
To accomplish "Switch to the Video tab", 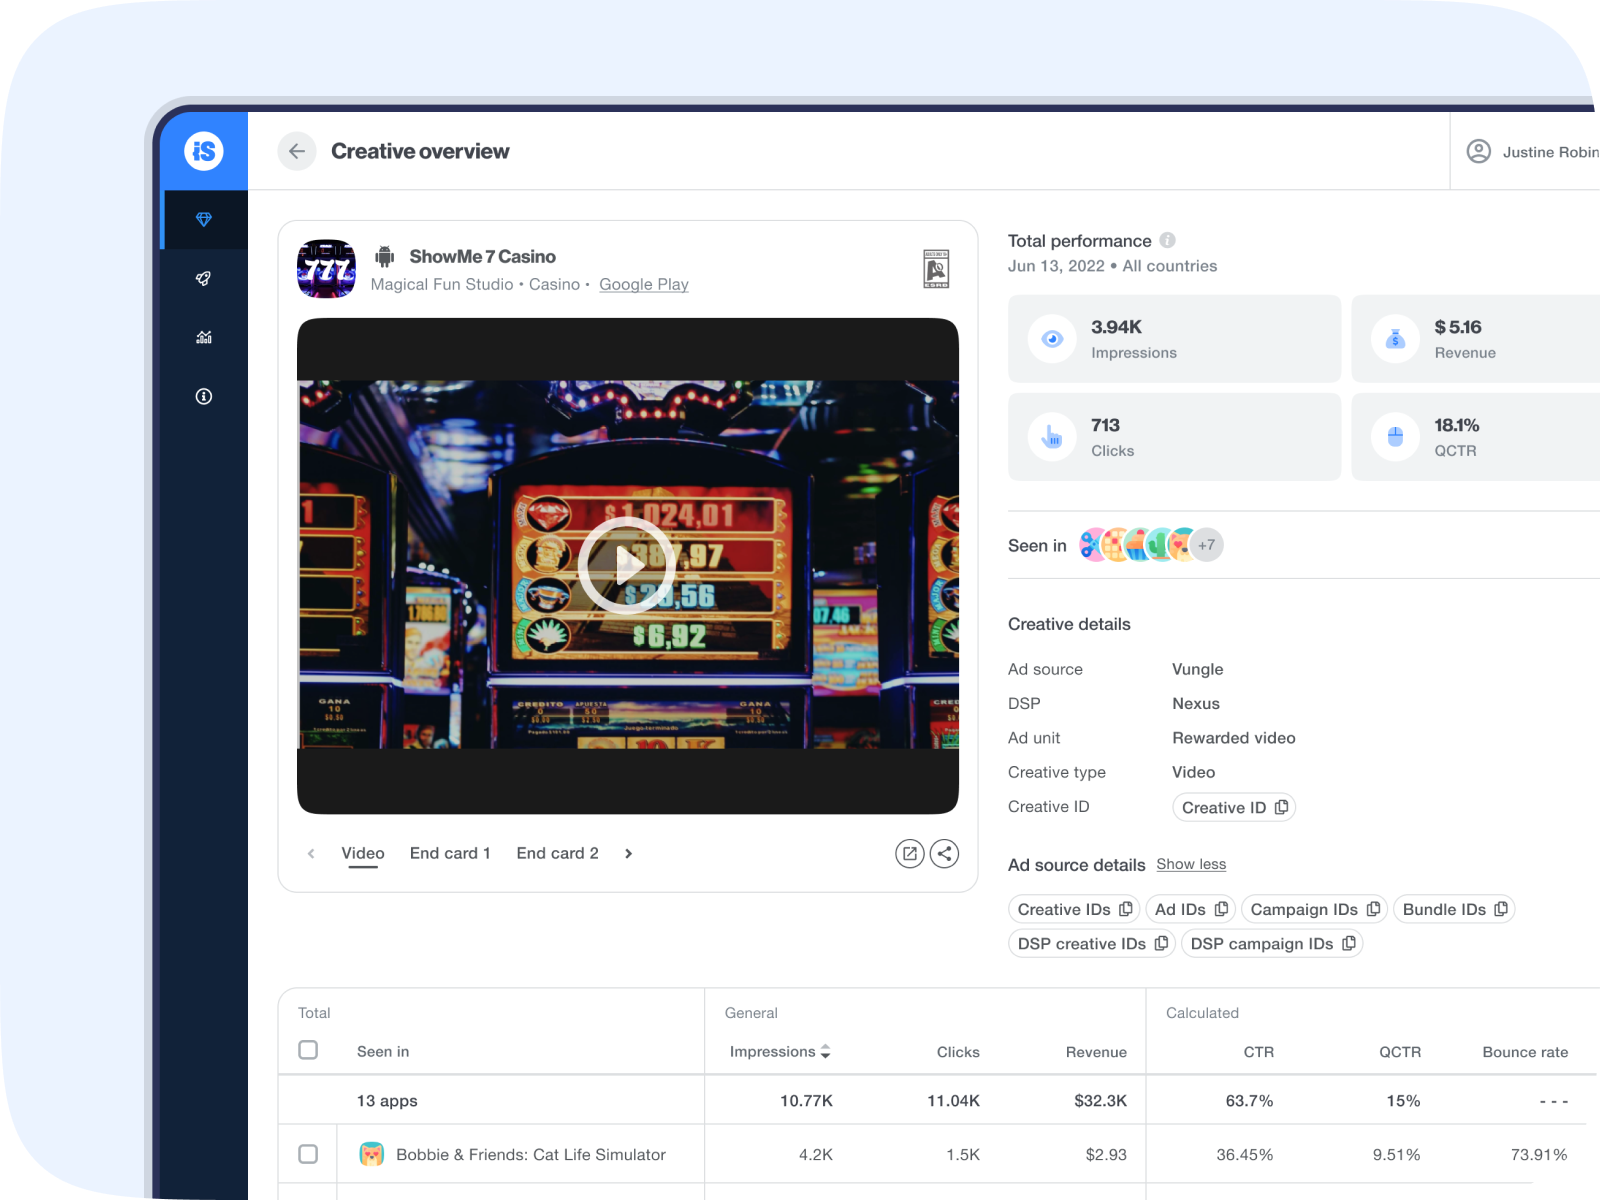I will point(363,853).
